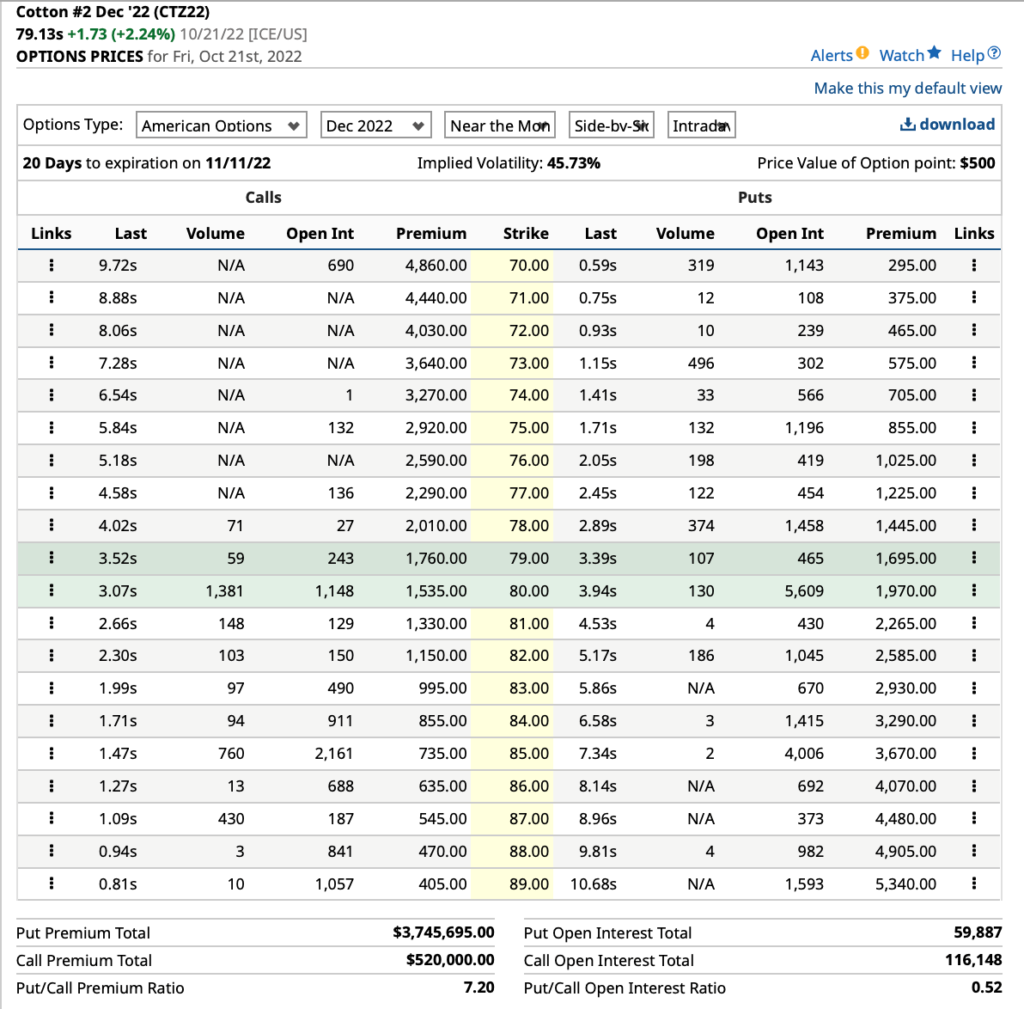Open puts links menu for strike 84.00
This screenshot has width=1024, height=1009.
click(x=974, y=721)
